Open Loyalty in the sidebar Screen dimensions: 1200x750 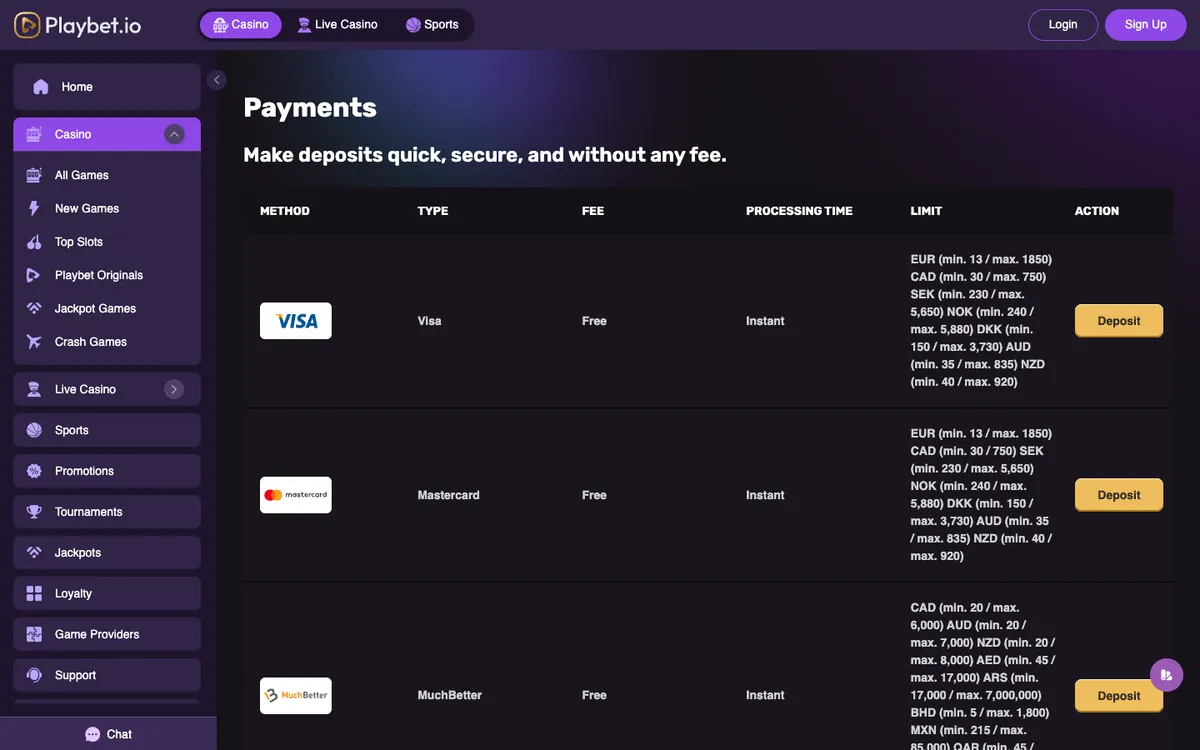click(x=107, y=594)
